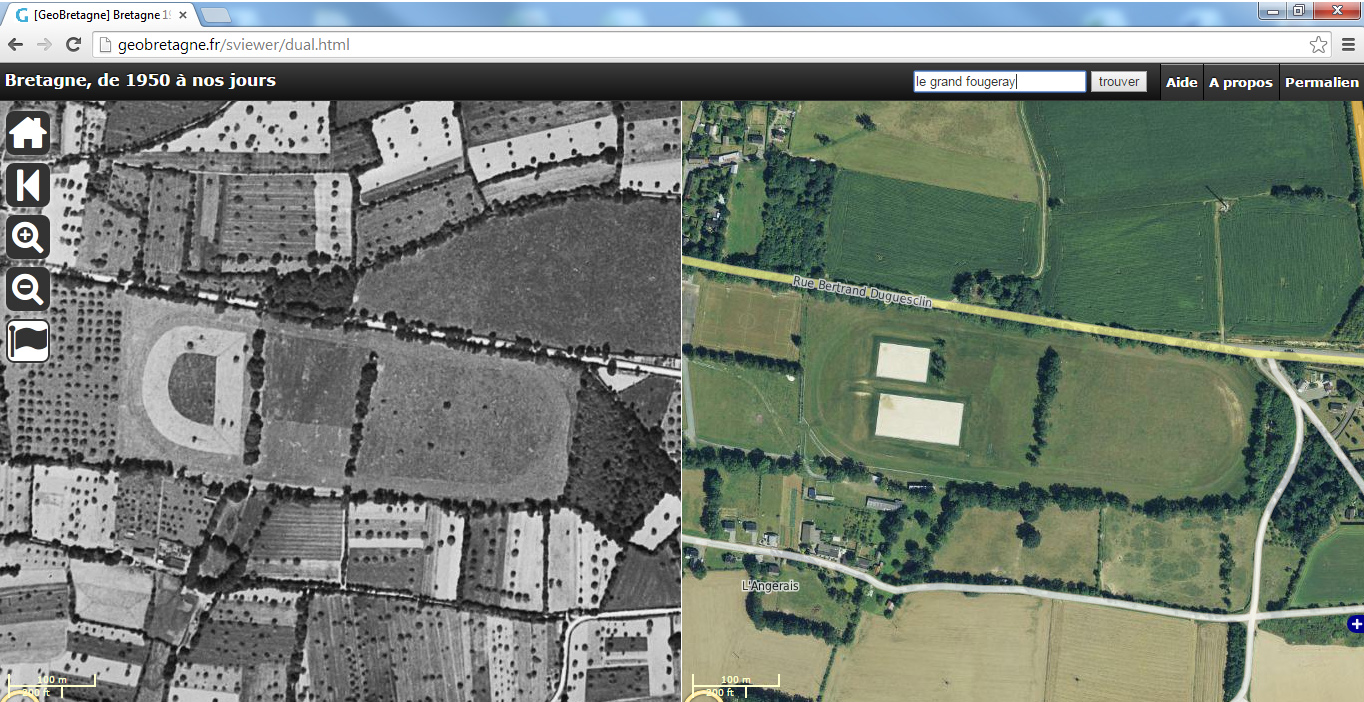Click the blue plus icon at right edge
This screenshot has width=1364, height=702.
click(x=1355, y=624)
